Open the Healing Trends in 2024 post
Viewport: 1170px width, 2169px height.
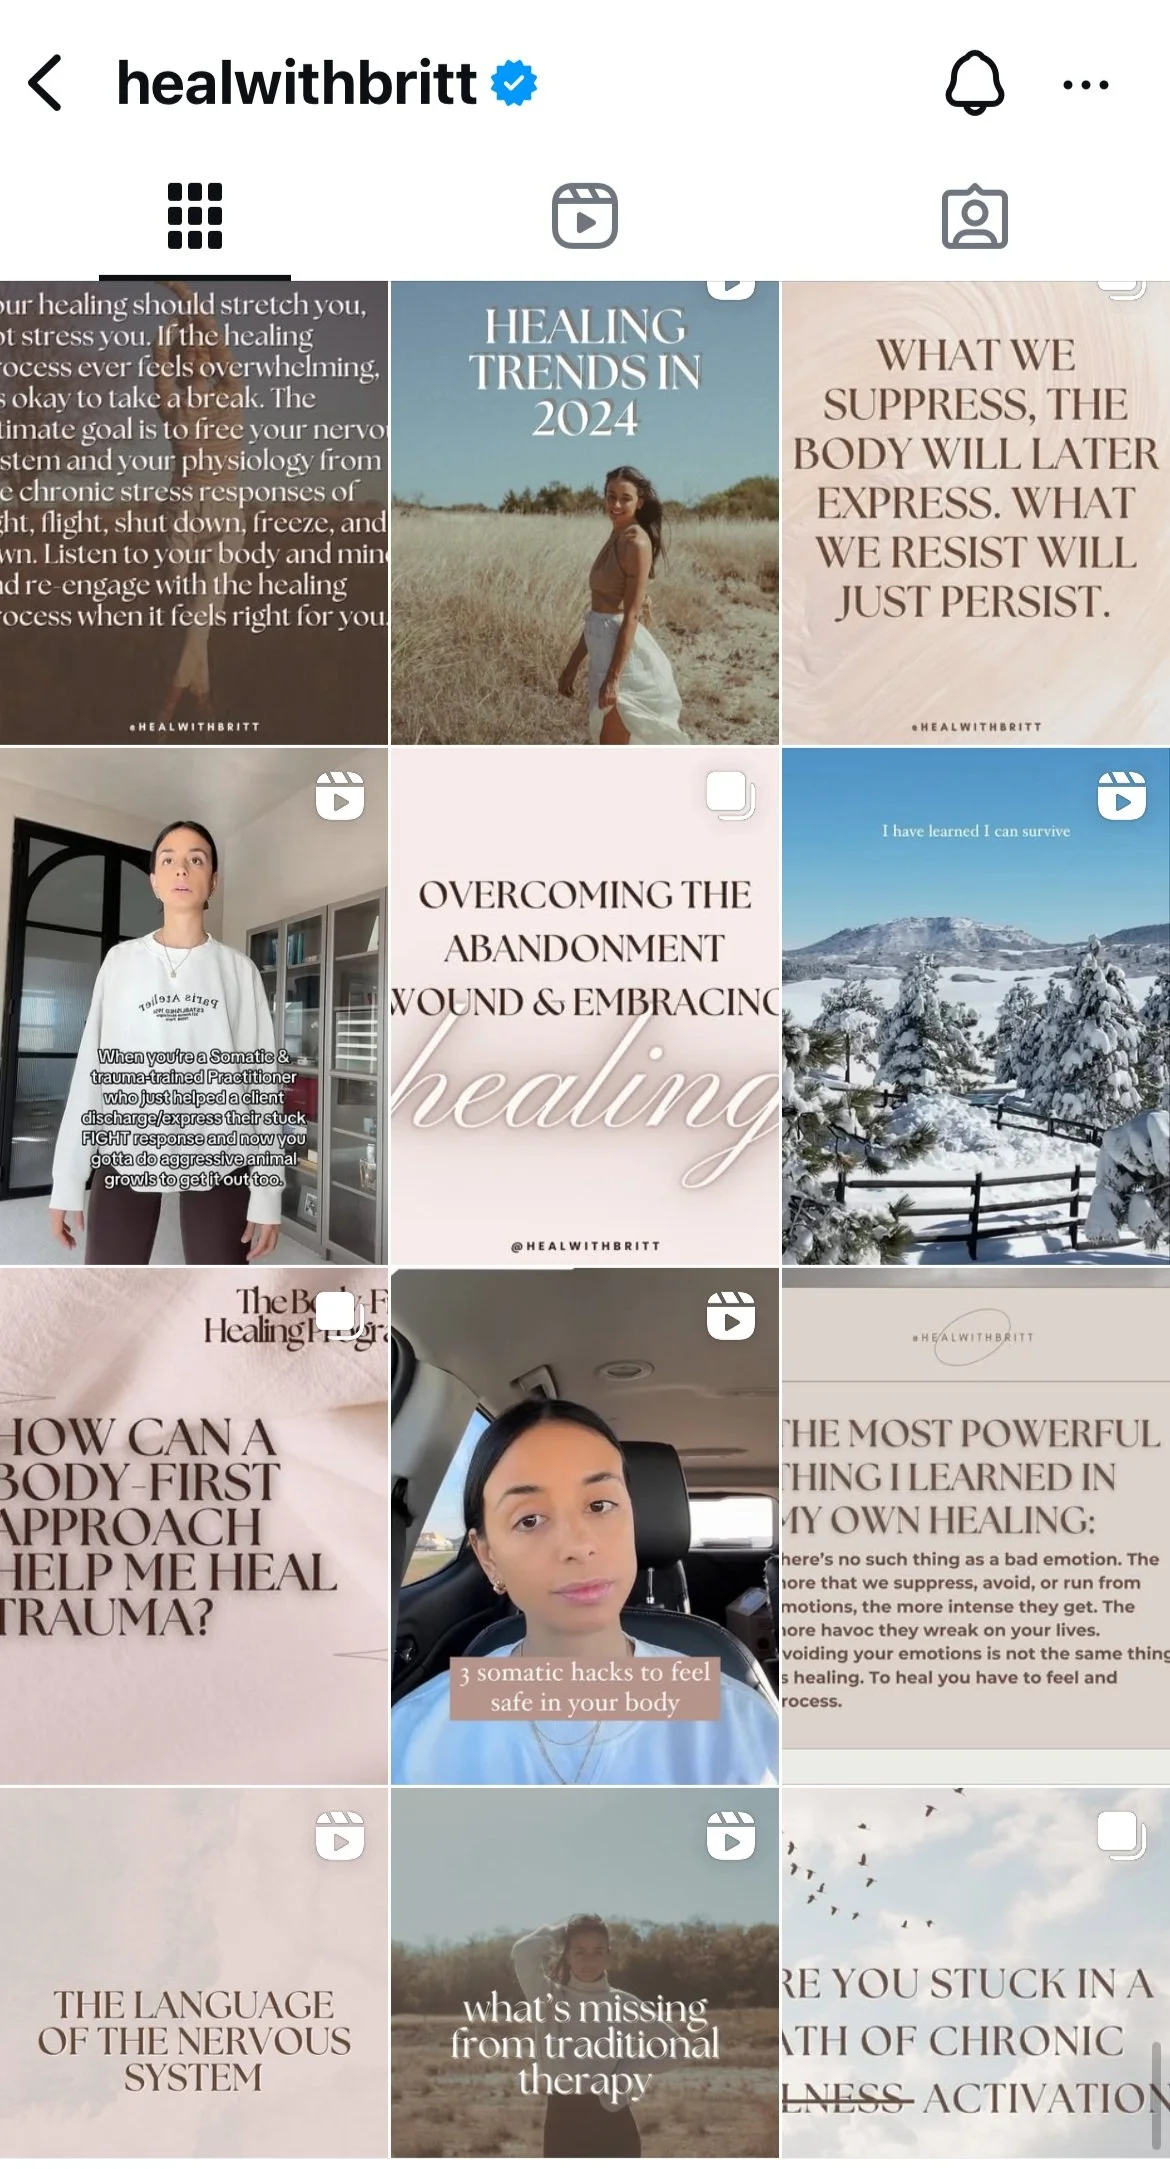pos(585,513)
